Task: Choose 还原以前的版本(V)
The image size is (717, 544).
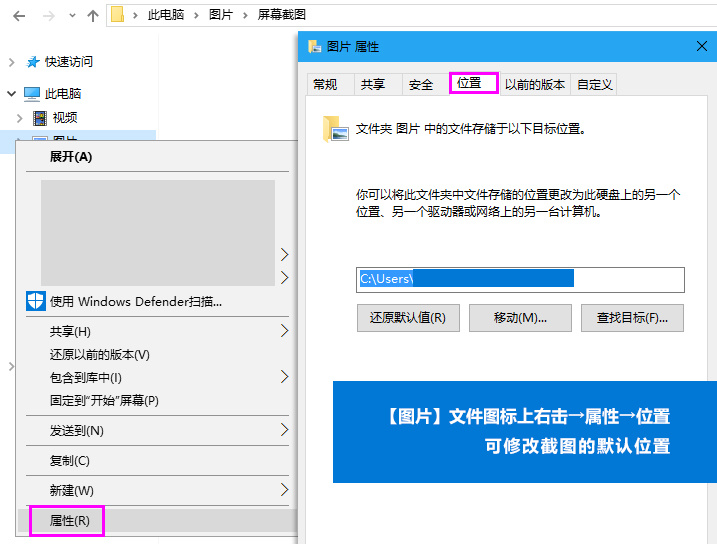Action: 157,355
